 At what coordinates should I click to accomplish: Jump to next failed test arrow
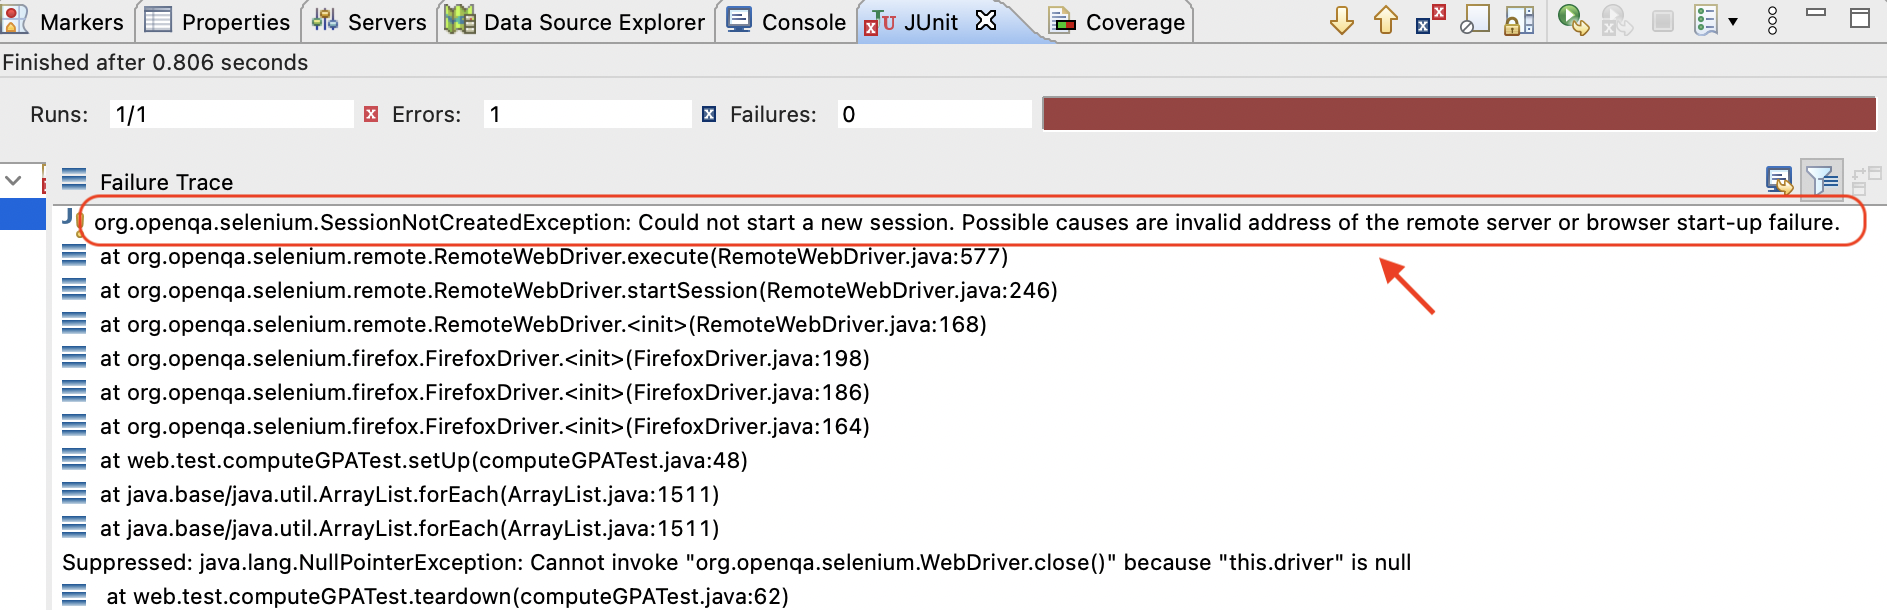(1341, 20)
